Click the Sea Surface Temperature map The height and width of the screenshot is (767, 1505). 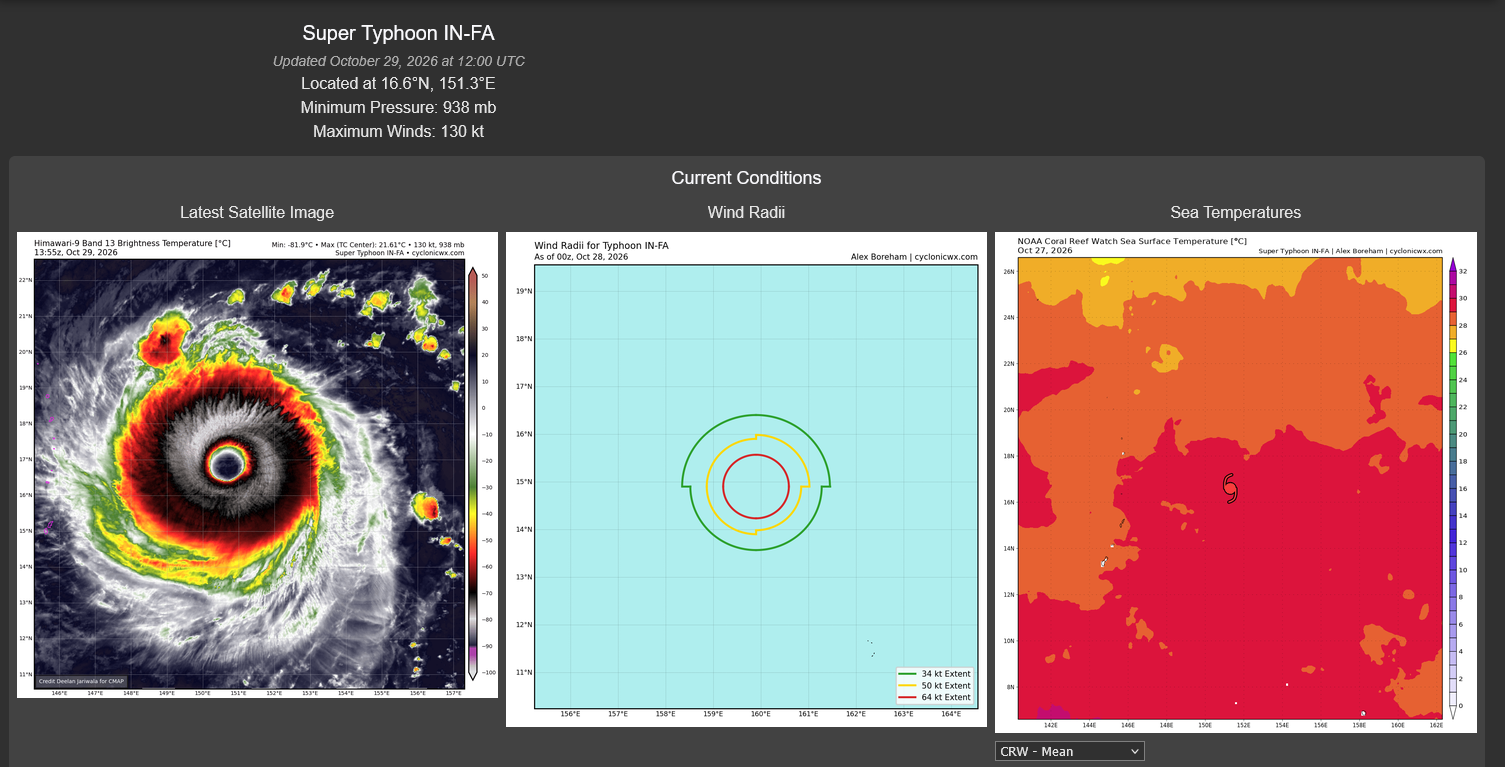tap(1235, 482)
